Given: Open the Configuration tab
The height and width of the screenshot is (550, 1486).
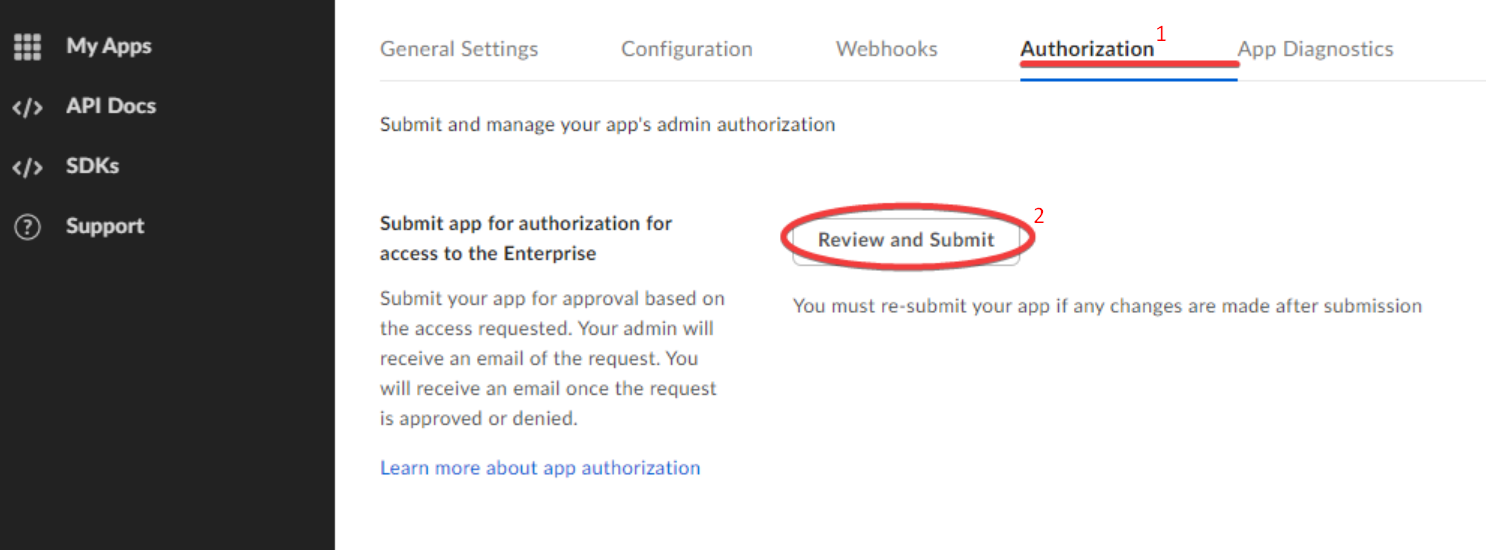Looking at the screenshot, I should (x=686, y=49).
